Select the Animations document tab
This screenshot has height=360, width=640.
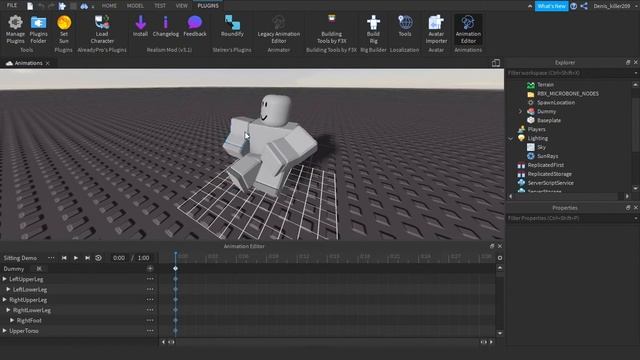tap(28, 63)
